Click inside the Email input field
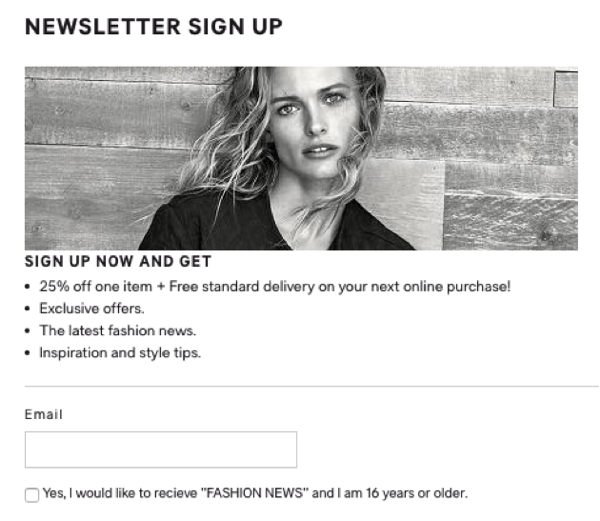The image size is (600, 521). pyautogui.click(x=161, y=449)
